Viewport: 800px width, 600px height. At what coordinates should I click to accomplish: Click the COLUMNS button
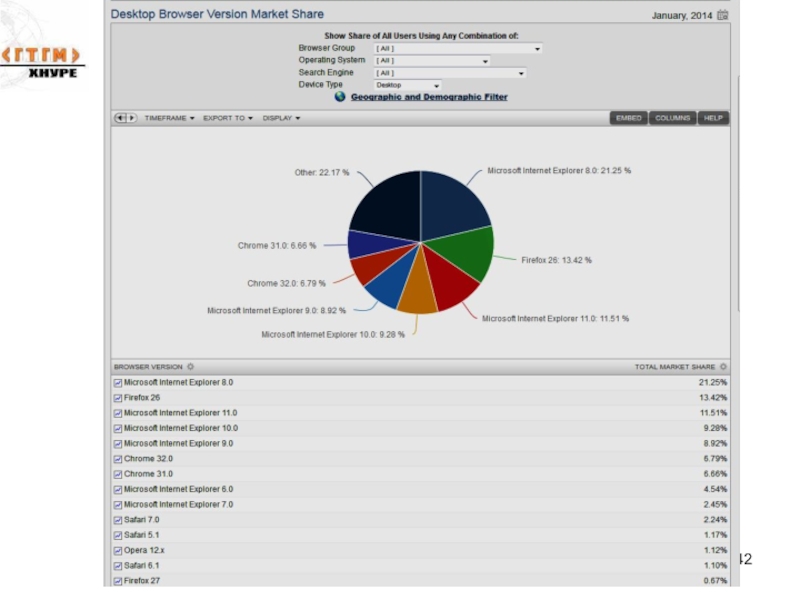click(x=672, y=118)
